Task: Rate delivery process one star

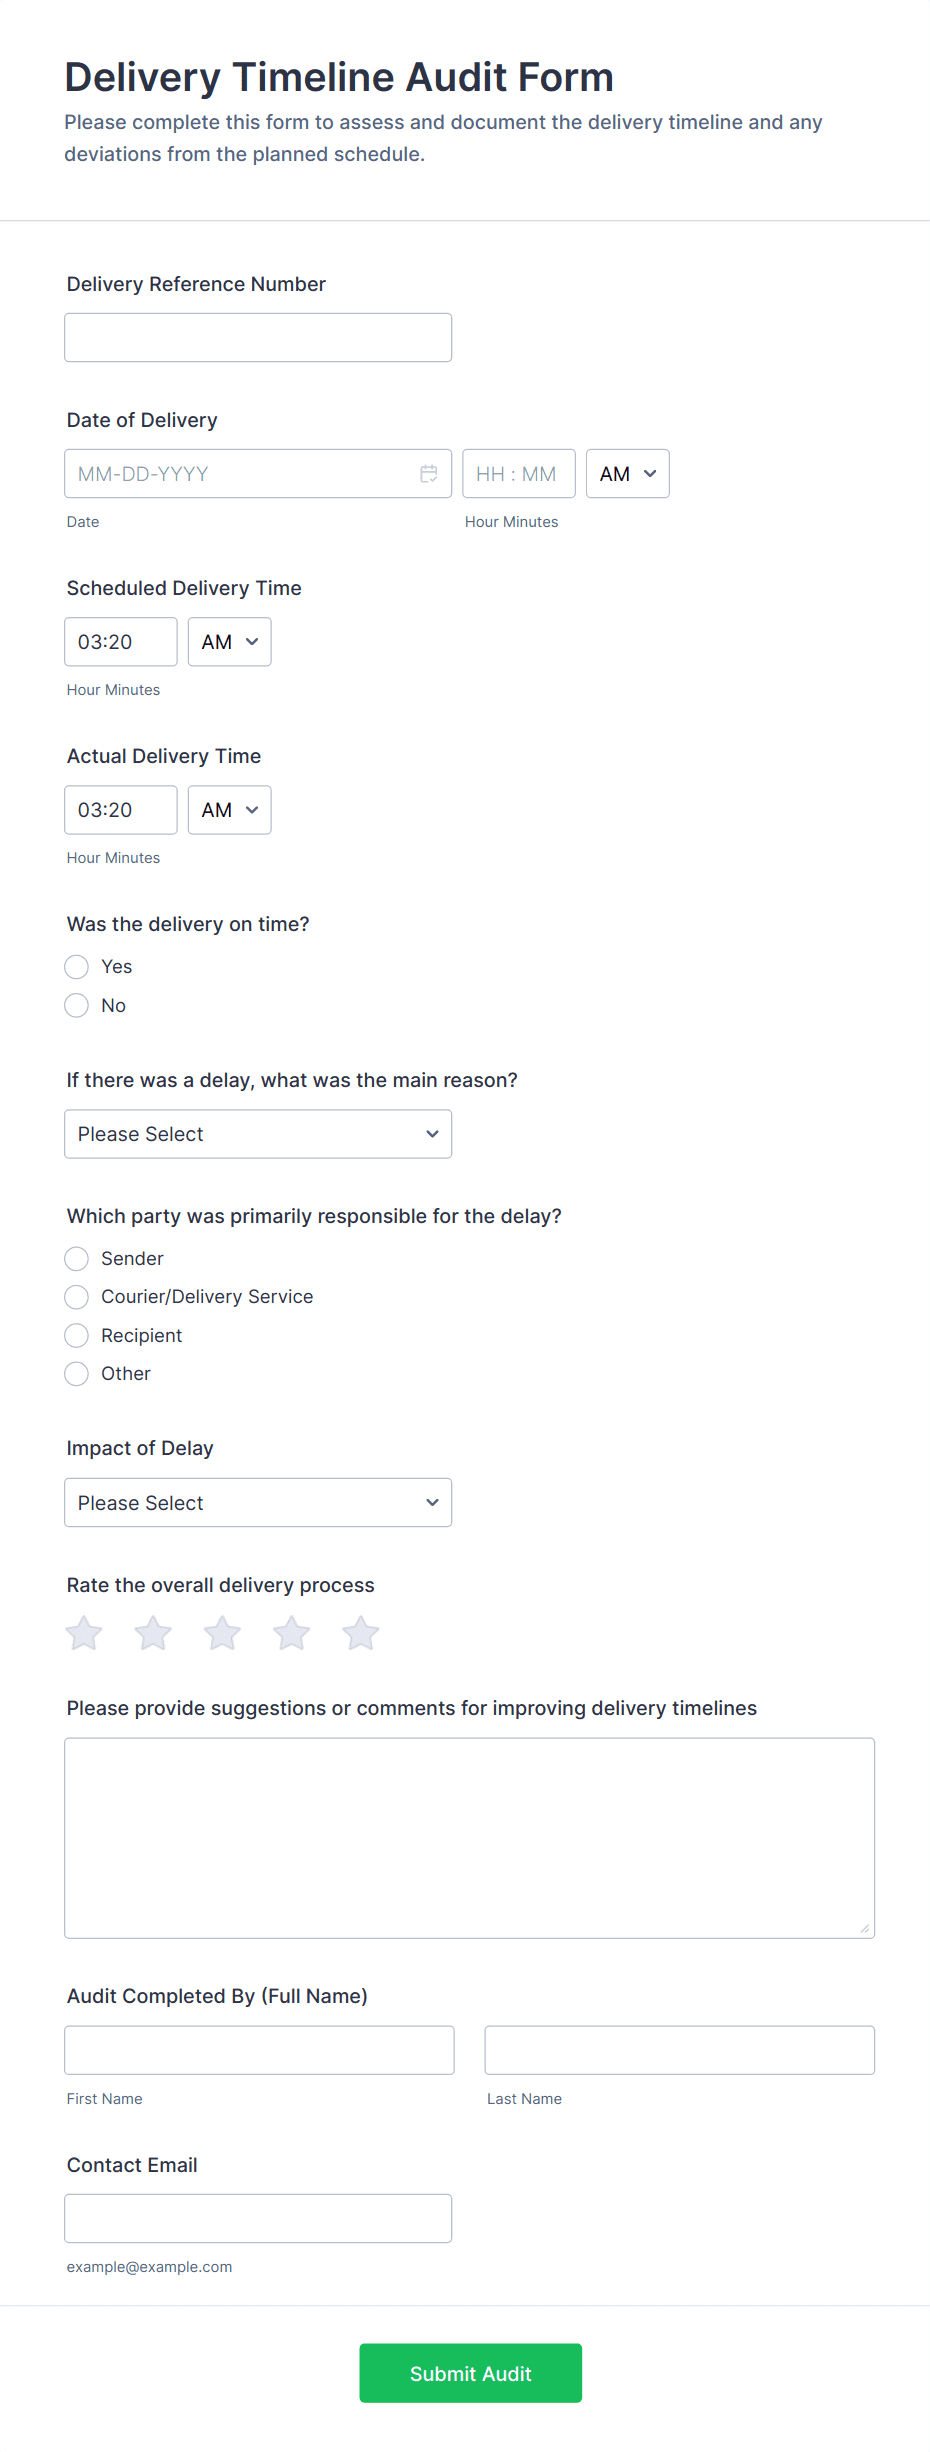Action: [84, 1634]
